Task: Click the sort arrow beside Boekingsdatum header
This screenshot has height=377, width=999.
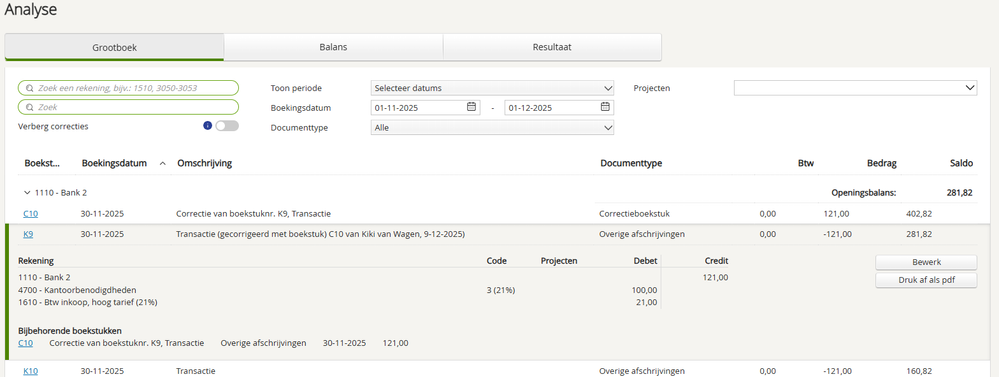Action: (162, 164)
